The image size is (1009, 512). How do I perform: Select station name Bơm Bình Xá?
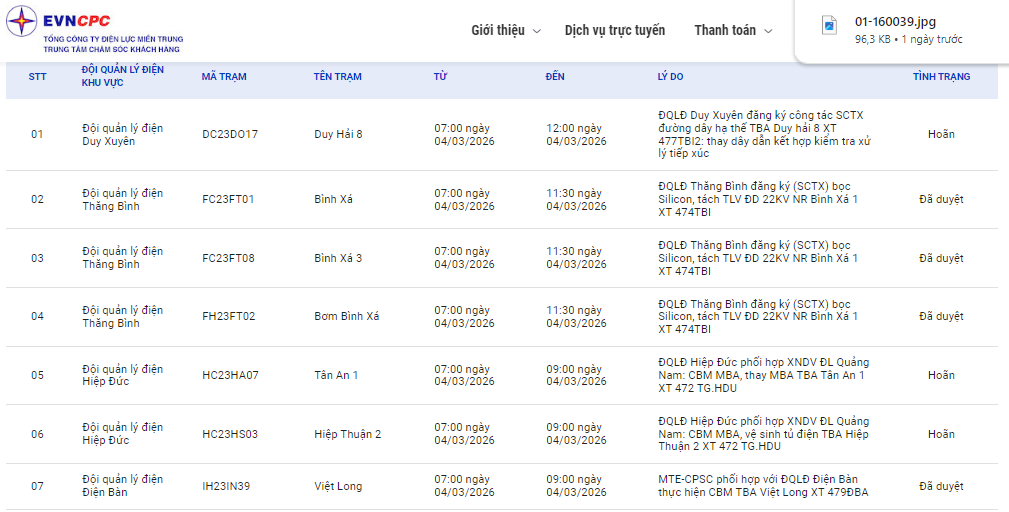(x=346, y=317)
